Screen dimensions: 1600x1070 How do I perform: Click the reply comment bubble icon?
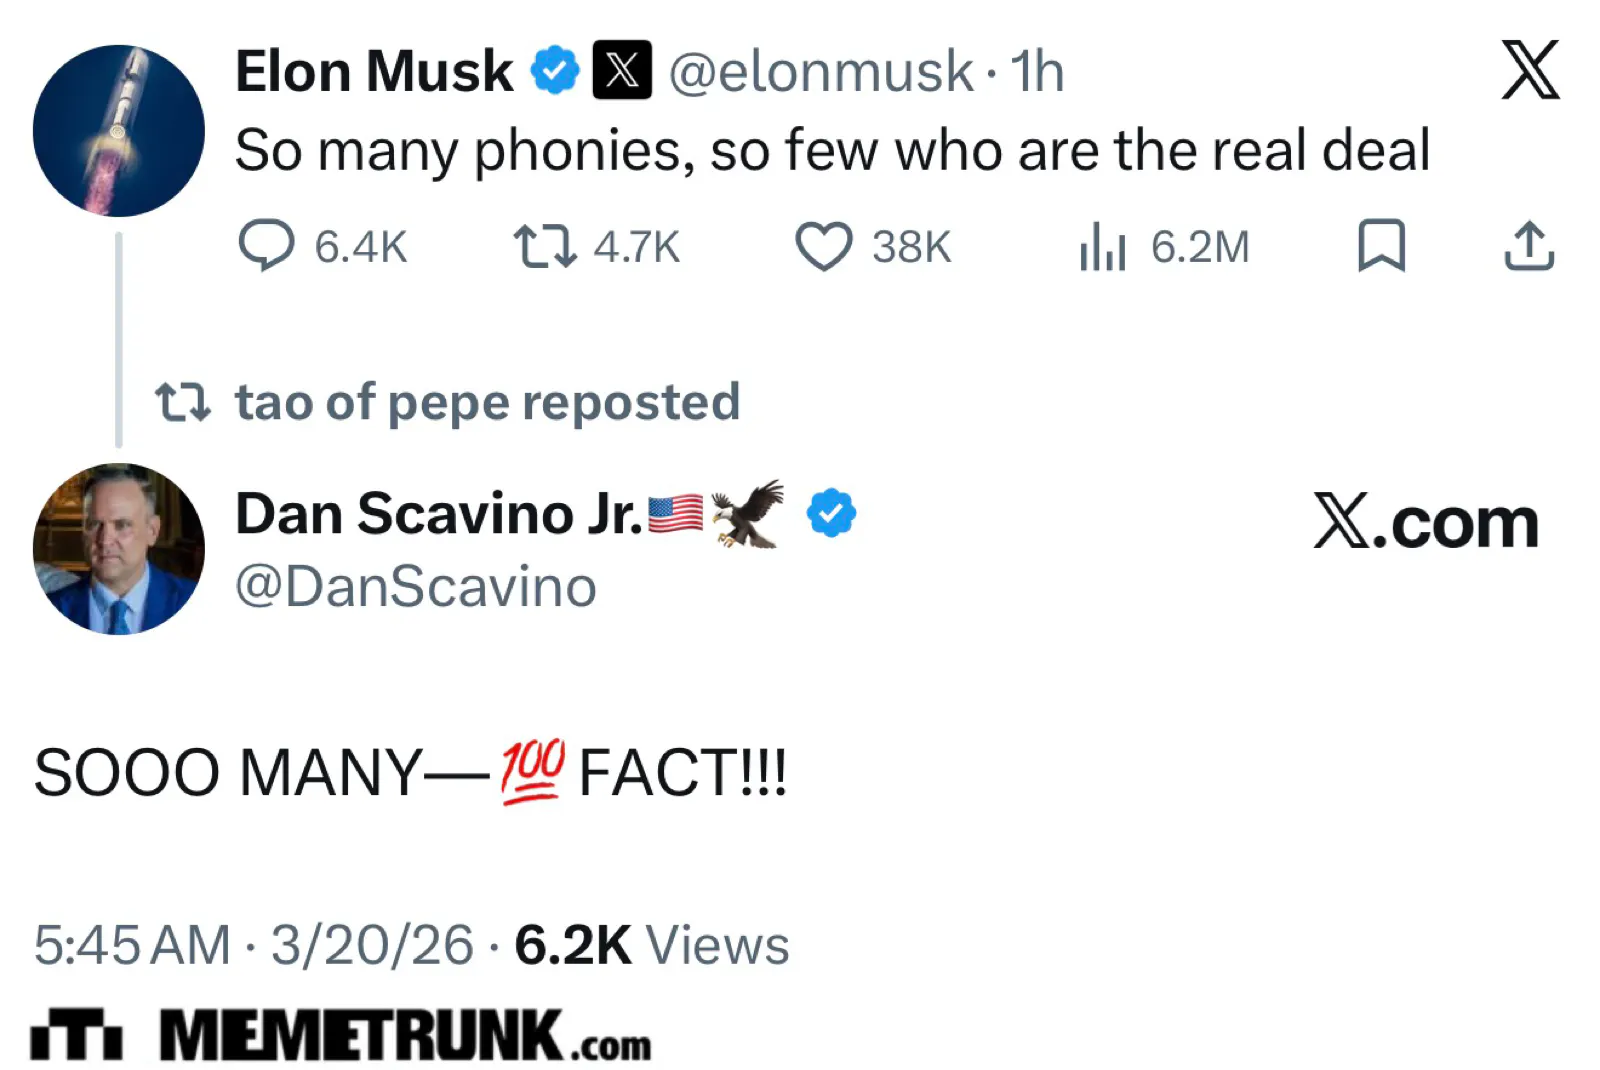tap(267, 245)
